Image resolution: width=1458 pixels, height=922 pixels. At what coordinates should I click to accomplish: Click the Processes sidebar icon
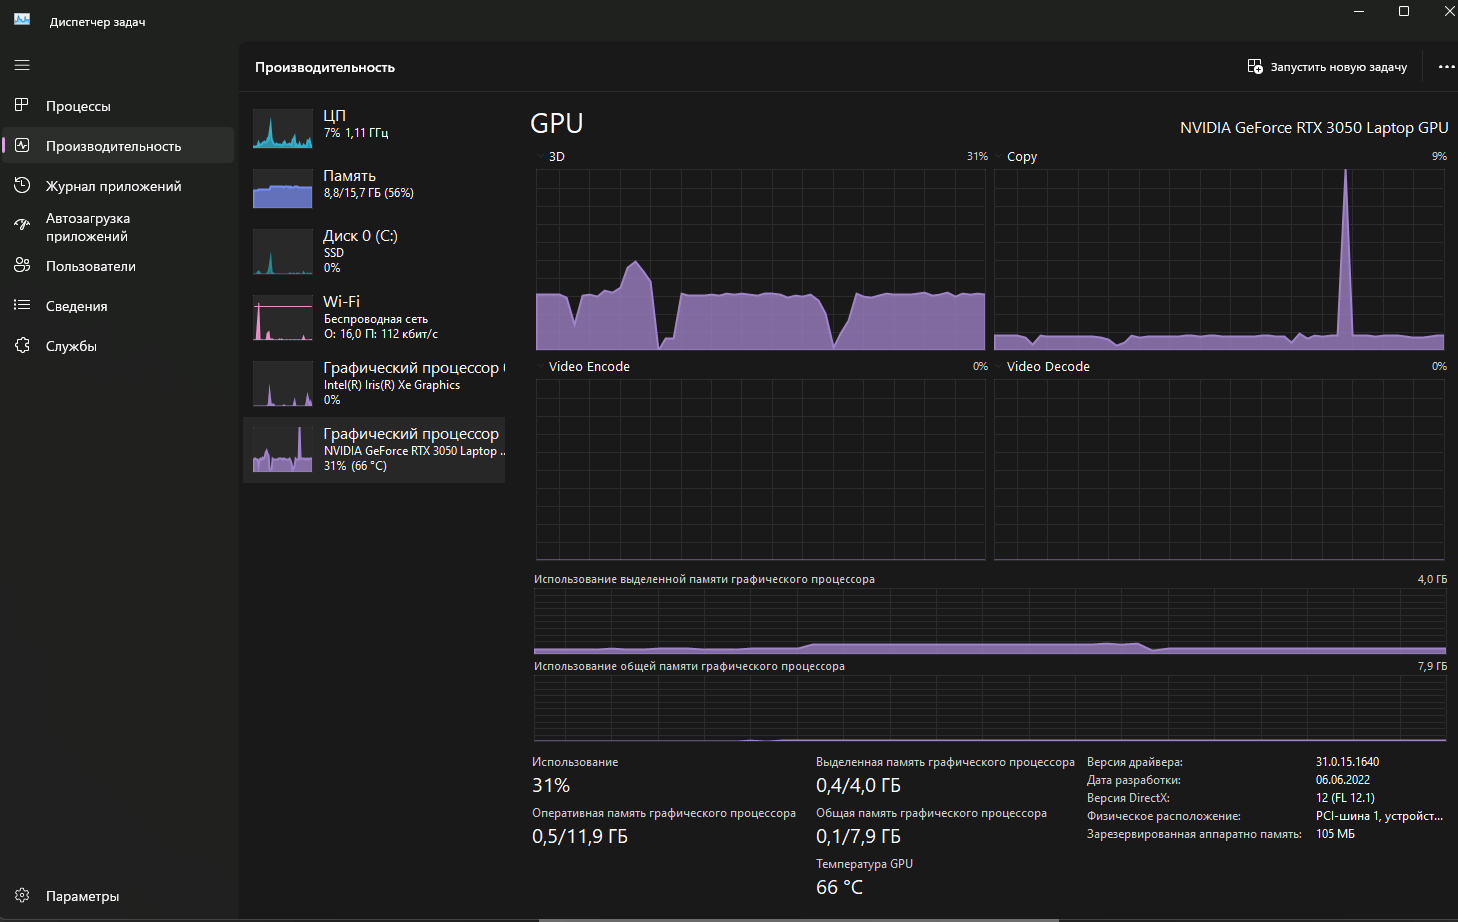pos(22,105)
